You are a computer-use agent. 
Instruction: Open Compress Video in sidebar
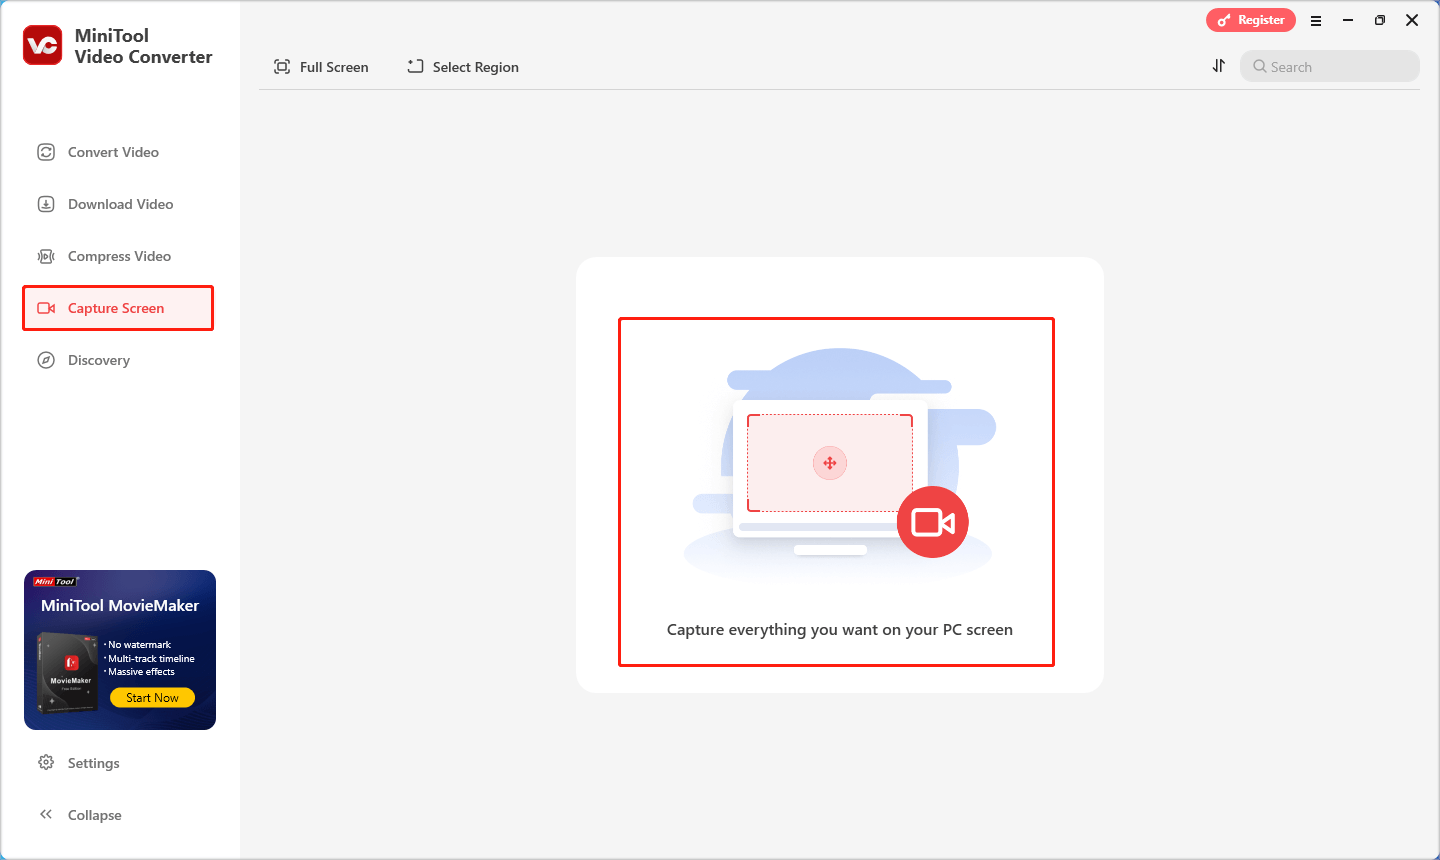coord(118,256)
